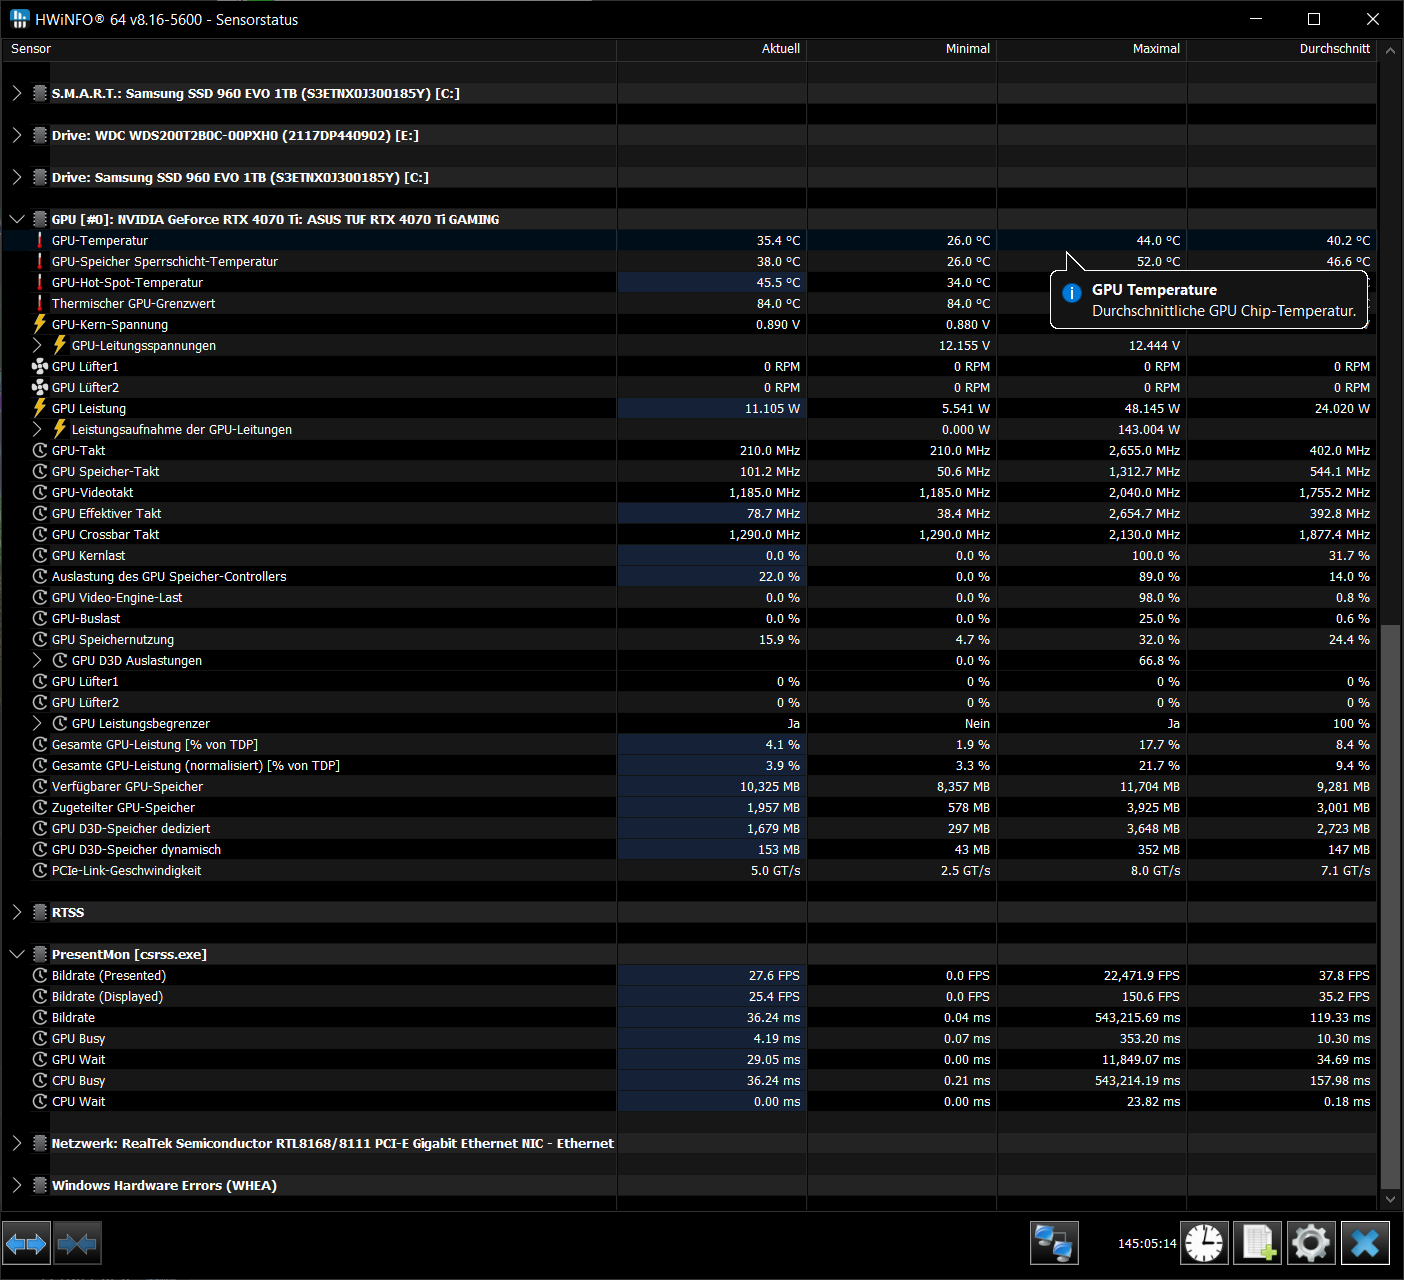Click the vertical scrollbar thumb
Image resolution: width=1404 pixels, height=1280 pixels.
coord(1390,906)
